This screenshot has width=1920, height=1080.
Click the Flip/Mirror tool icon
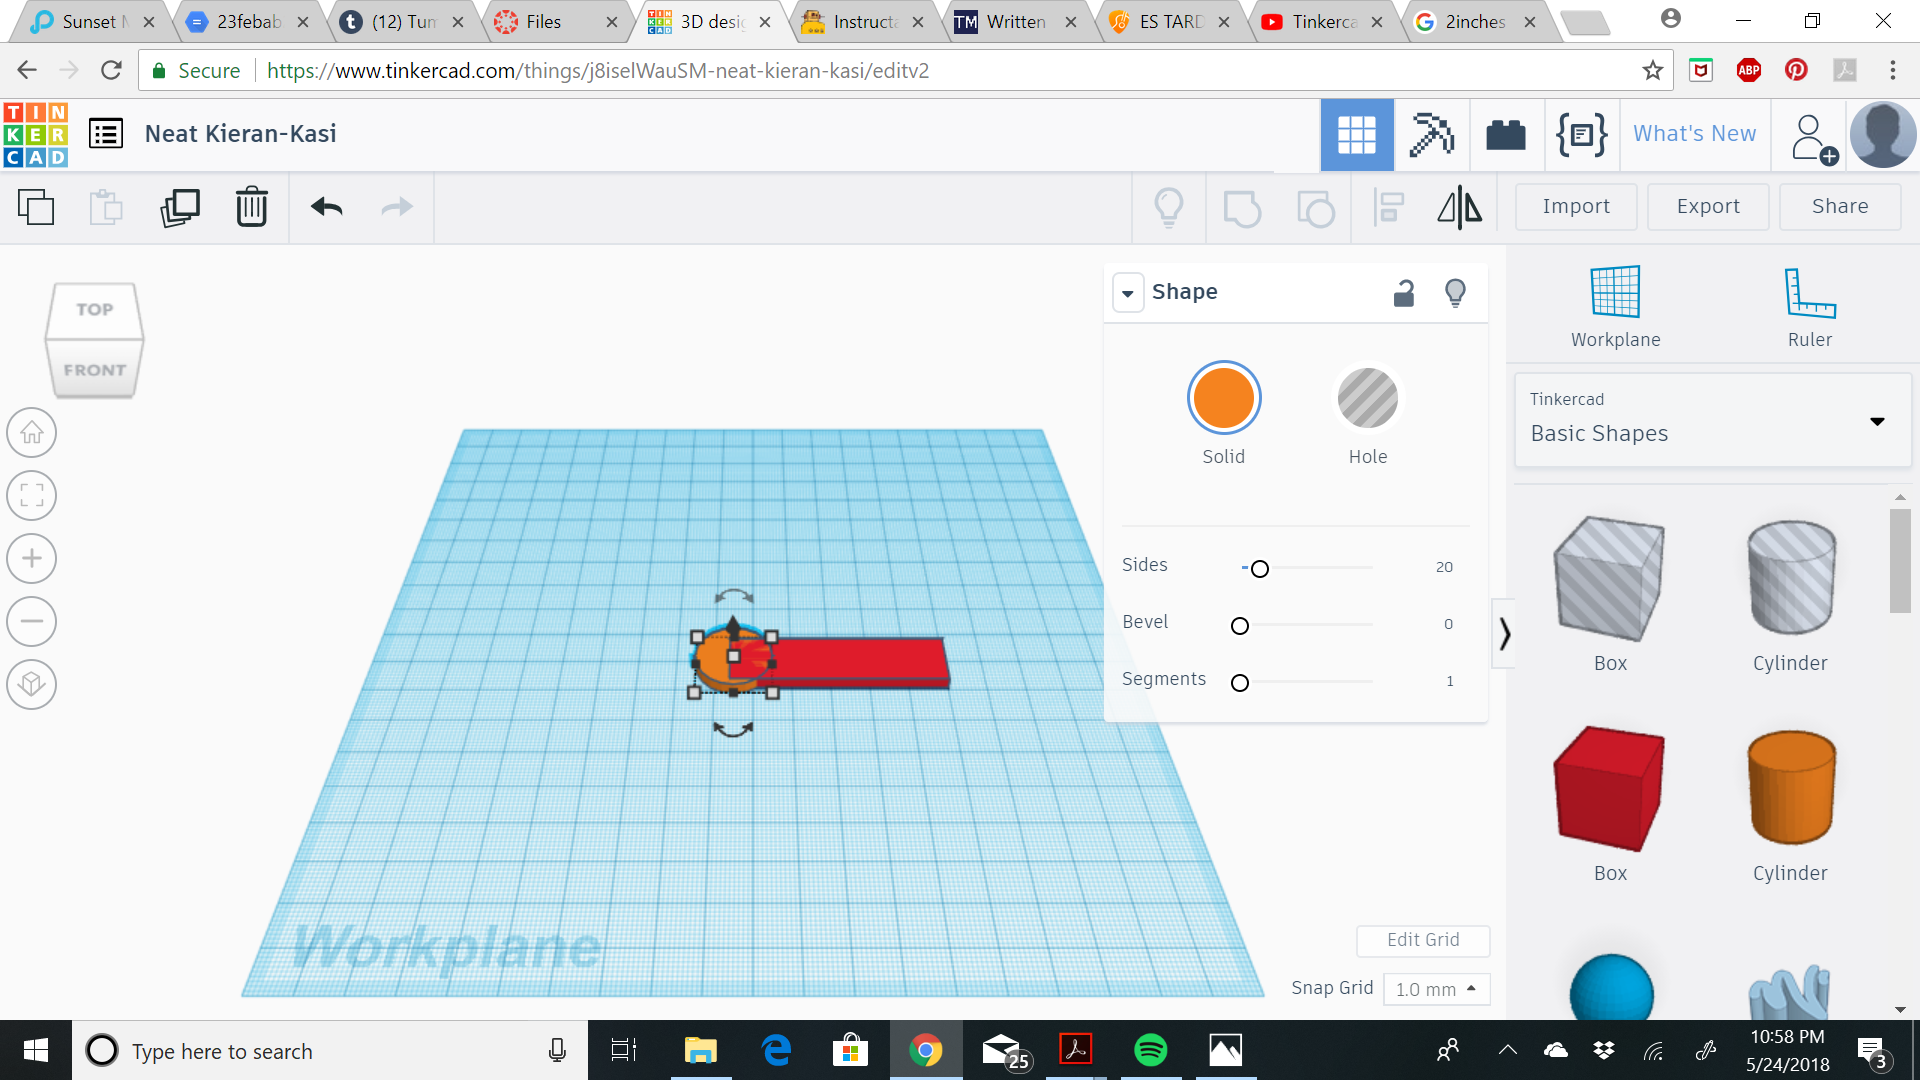(x=1460, y=208)
